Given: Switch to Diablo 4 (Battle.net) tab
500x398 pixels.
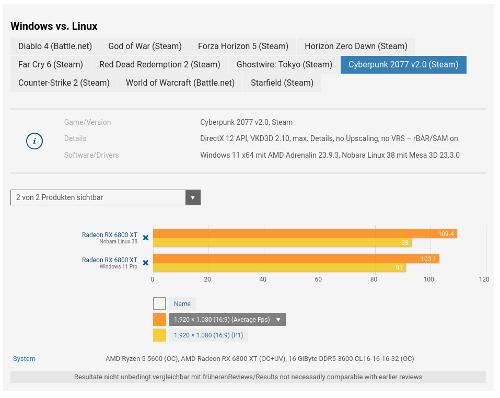Looking at the screenshot, I should click(55, 46).
